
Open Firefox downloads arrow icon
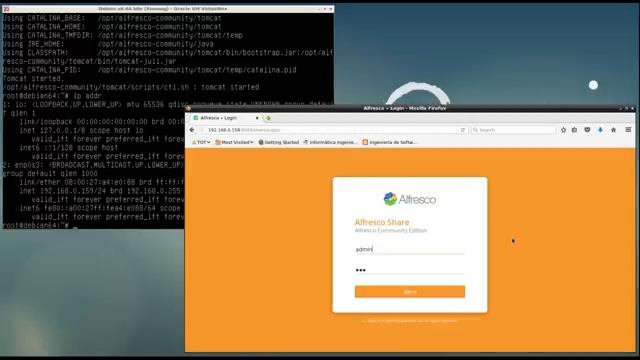pos(600,130)
